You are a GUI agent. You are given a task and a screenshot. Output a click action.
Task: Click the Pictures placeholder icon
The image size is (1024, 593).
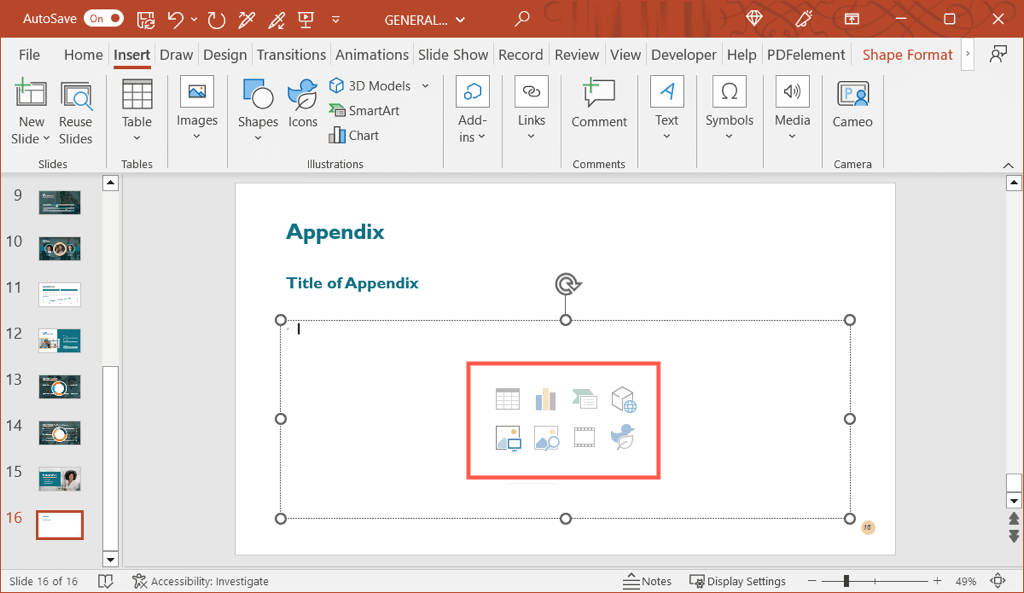click(507, 438)
